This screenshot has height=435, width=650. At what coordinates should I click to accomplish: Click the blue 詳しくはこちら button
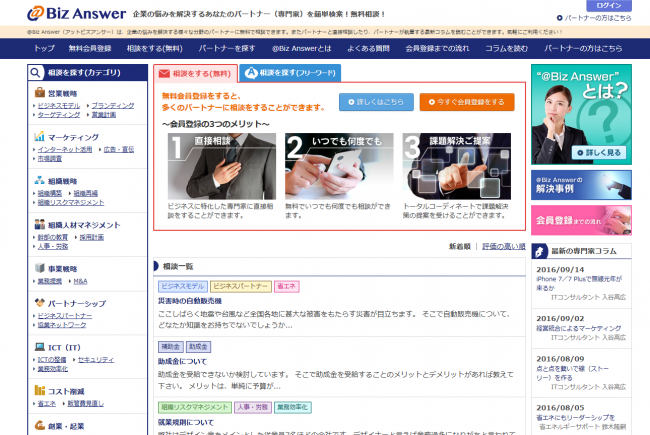(376, 102)
